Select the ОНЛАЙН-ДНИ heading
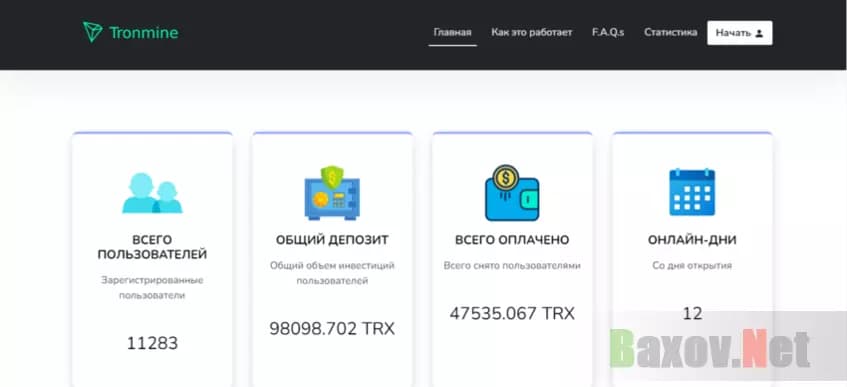 [x=692, y=240]
